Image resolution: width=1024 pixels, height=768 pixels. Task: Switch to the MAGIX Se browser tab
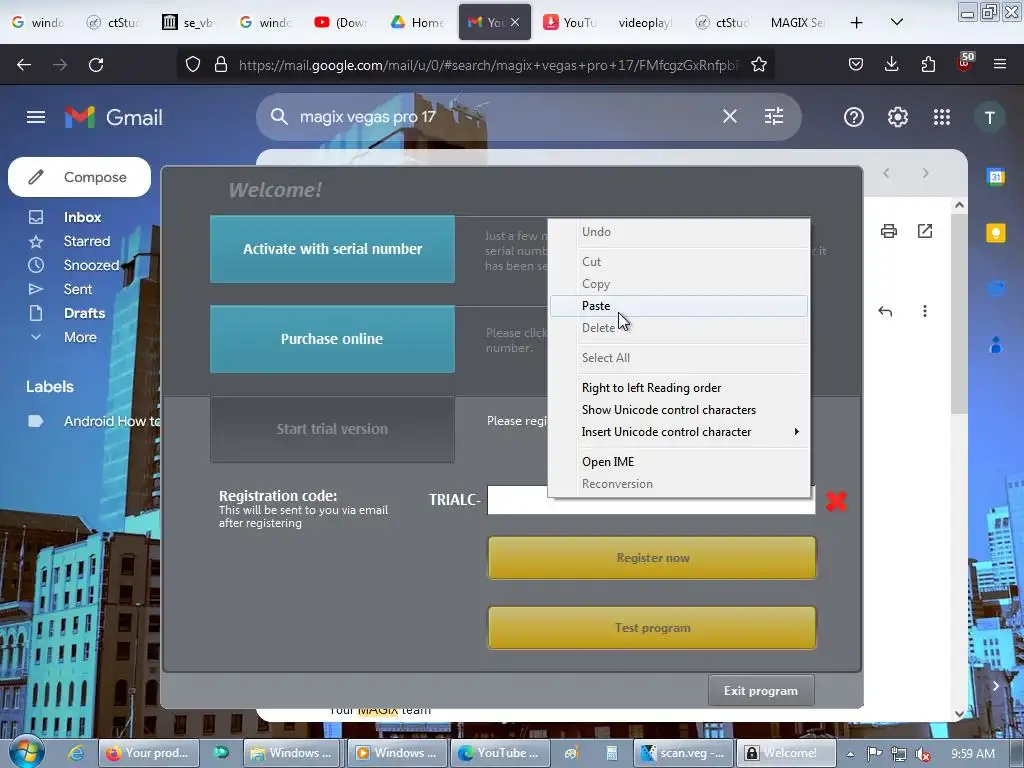tap(797, 22)
